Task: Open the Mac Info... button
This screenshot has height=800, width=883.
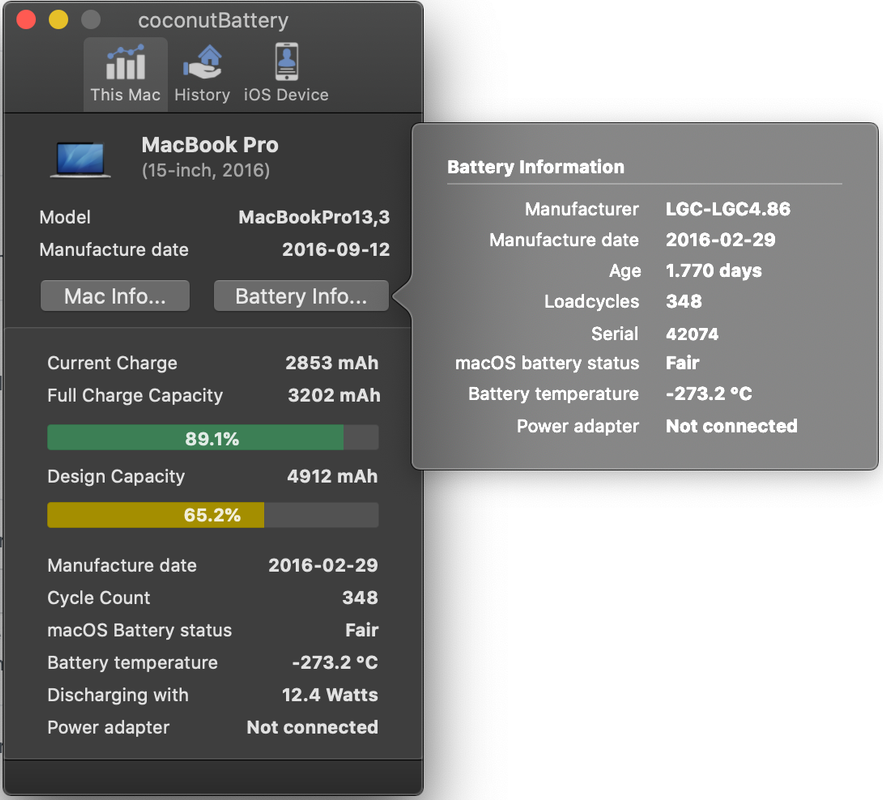Action: (x=115, y=296)
